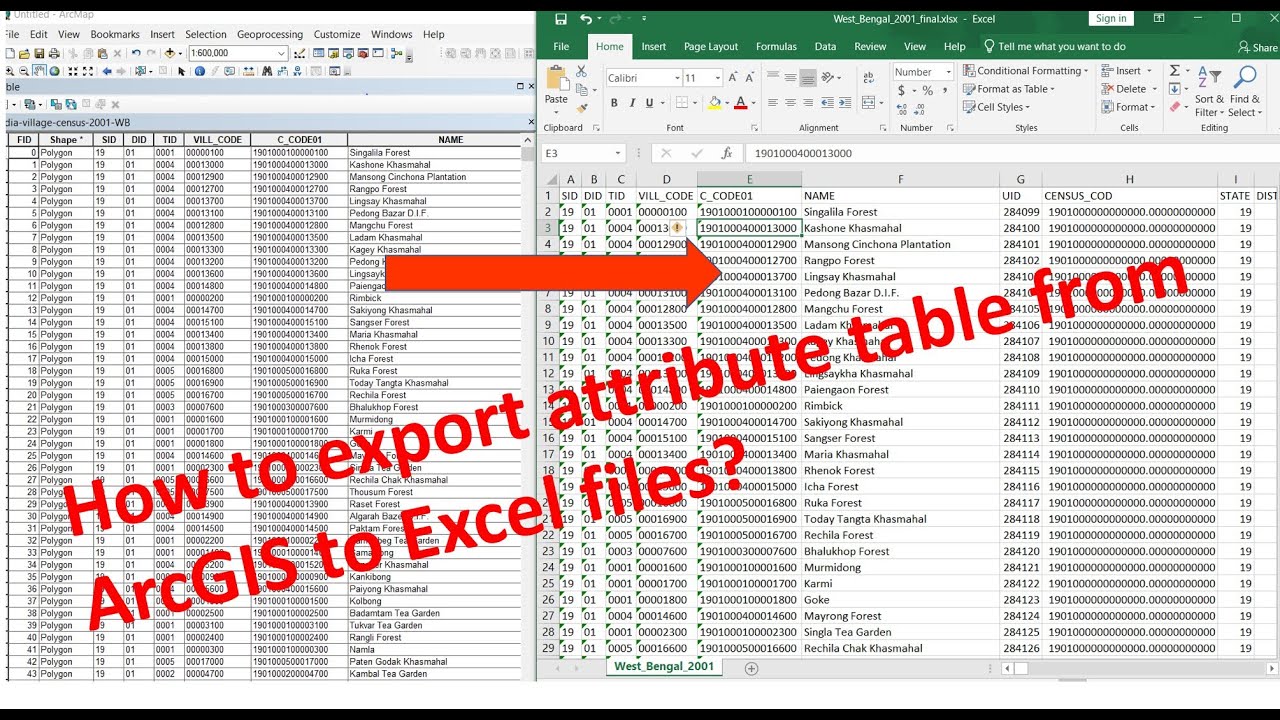The width and height of the screenshot is (1280, 720).
Task: Select ArcMap Identify info tool
Action: pyautogui.click(x=200, y=71)
